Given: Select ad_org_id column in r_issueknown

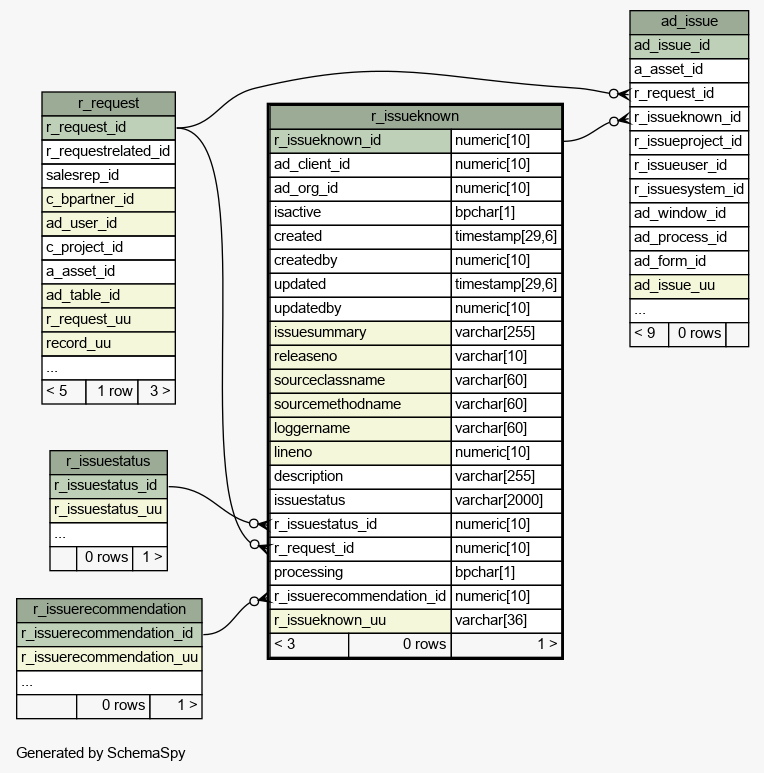Looking at the screenshot, I should tap(360, 189).
